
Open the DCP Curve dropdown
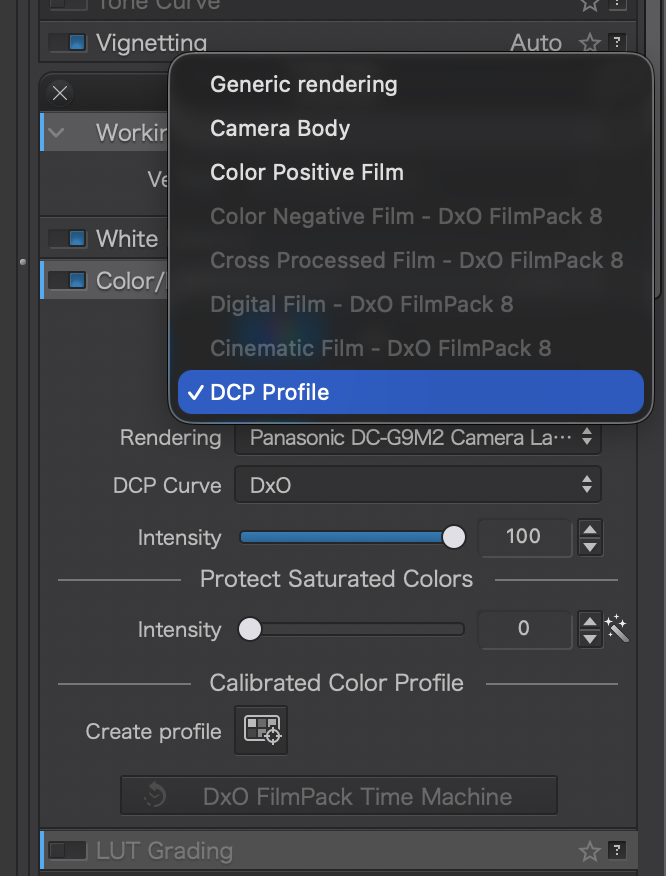pos(418,485)
